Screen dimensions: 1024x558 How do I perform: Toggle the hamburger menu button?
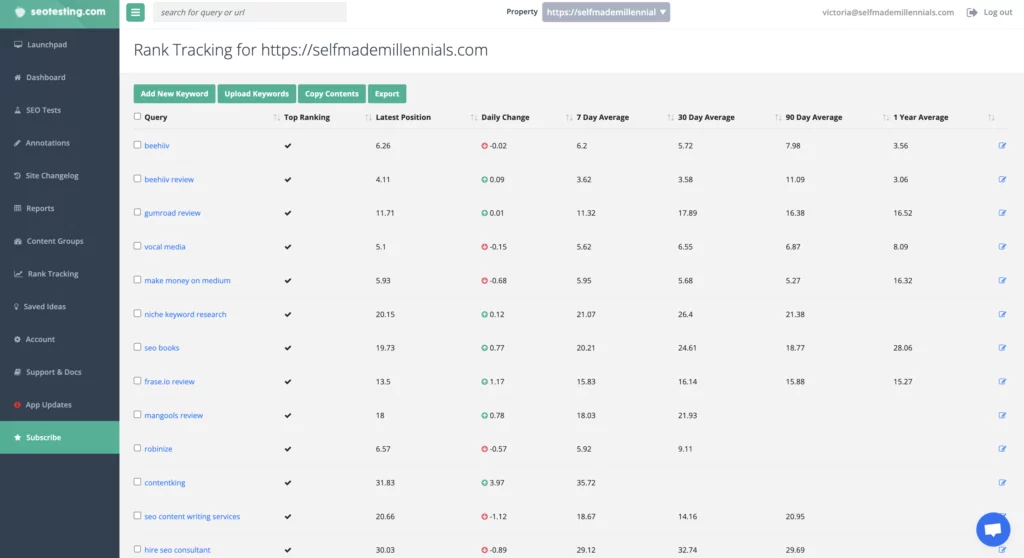click(135, 12)
